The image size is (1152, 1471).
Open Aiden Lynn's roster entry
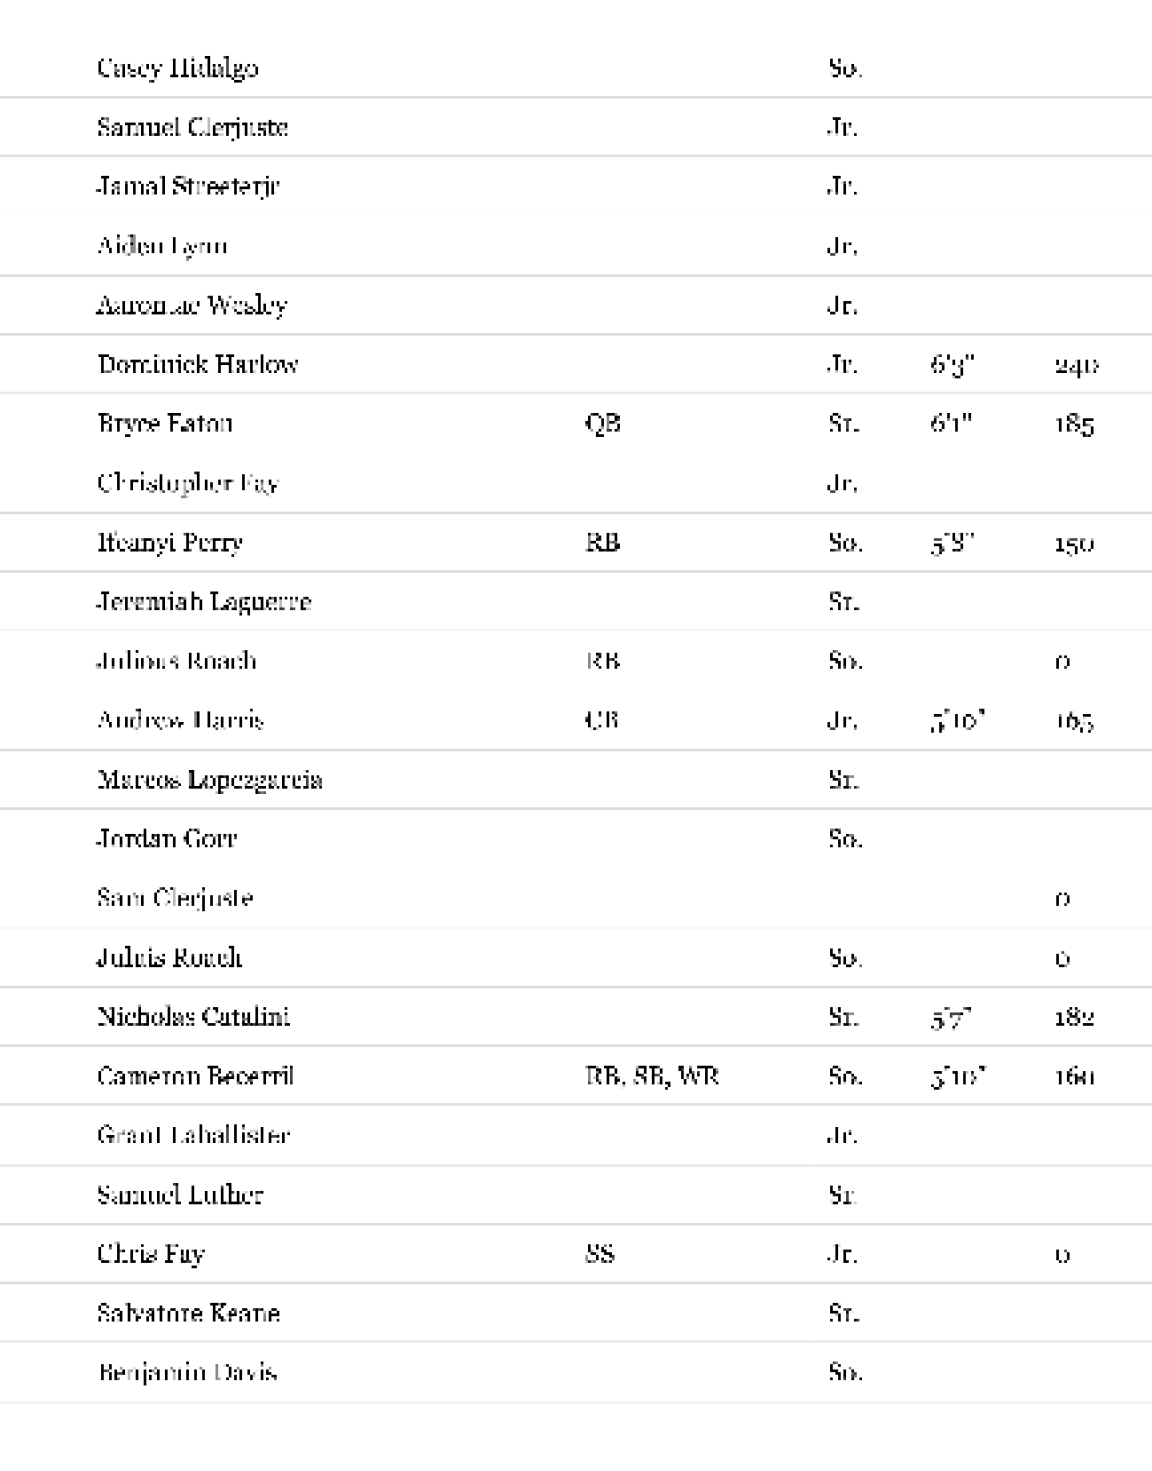pyautogui.click(x=162, y=246)
